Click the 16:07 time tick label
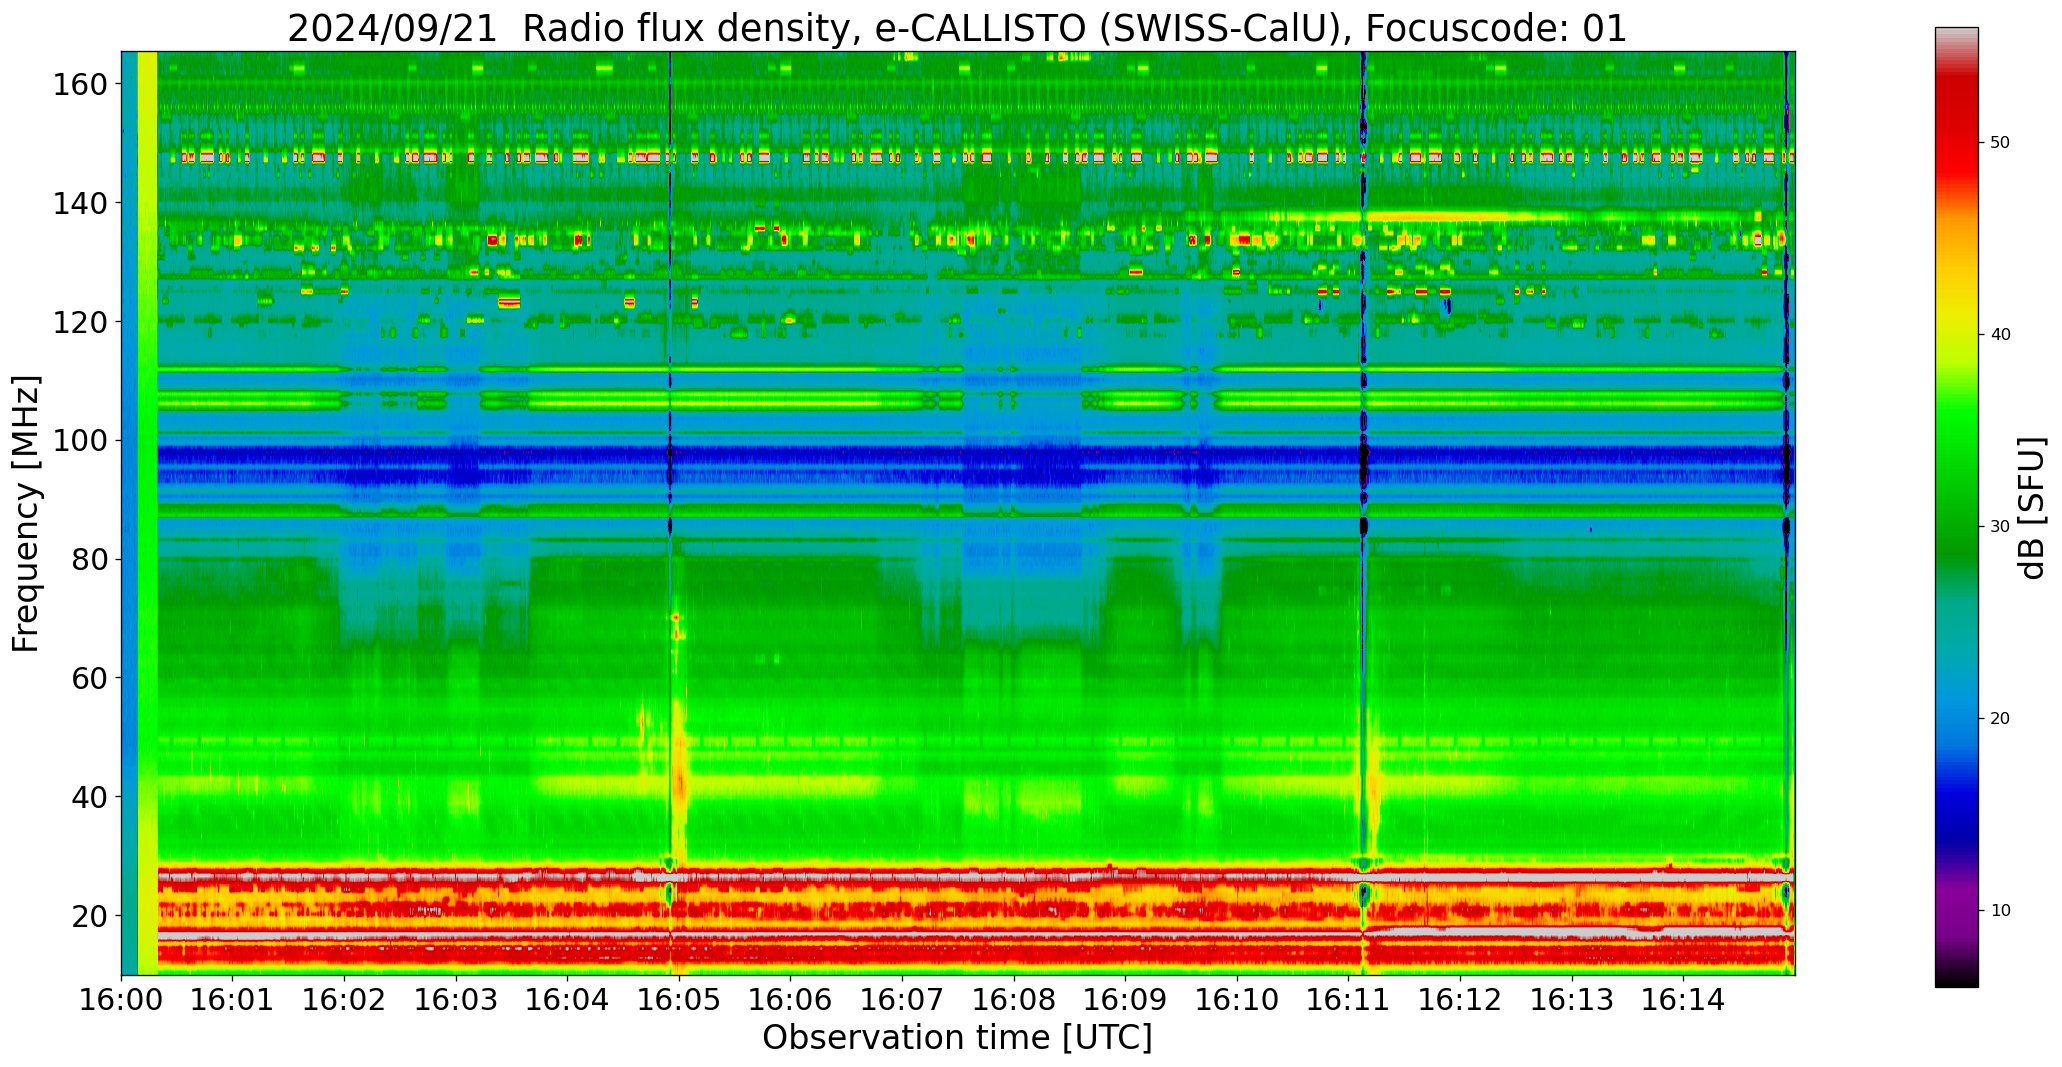This screenshot has width=2062, height=1067. click(x=902, y=998)
